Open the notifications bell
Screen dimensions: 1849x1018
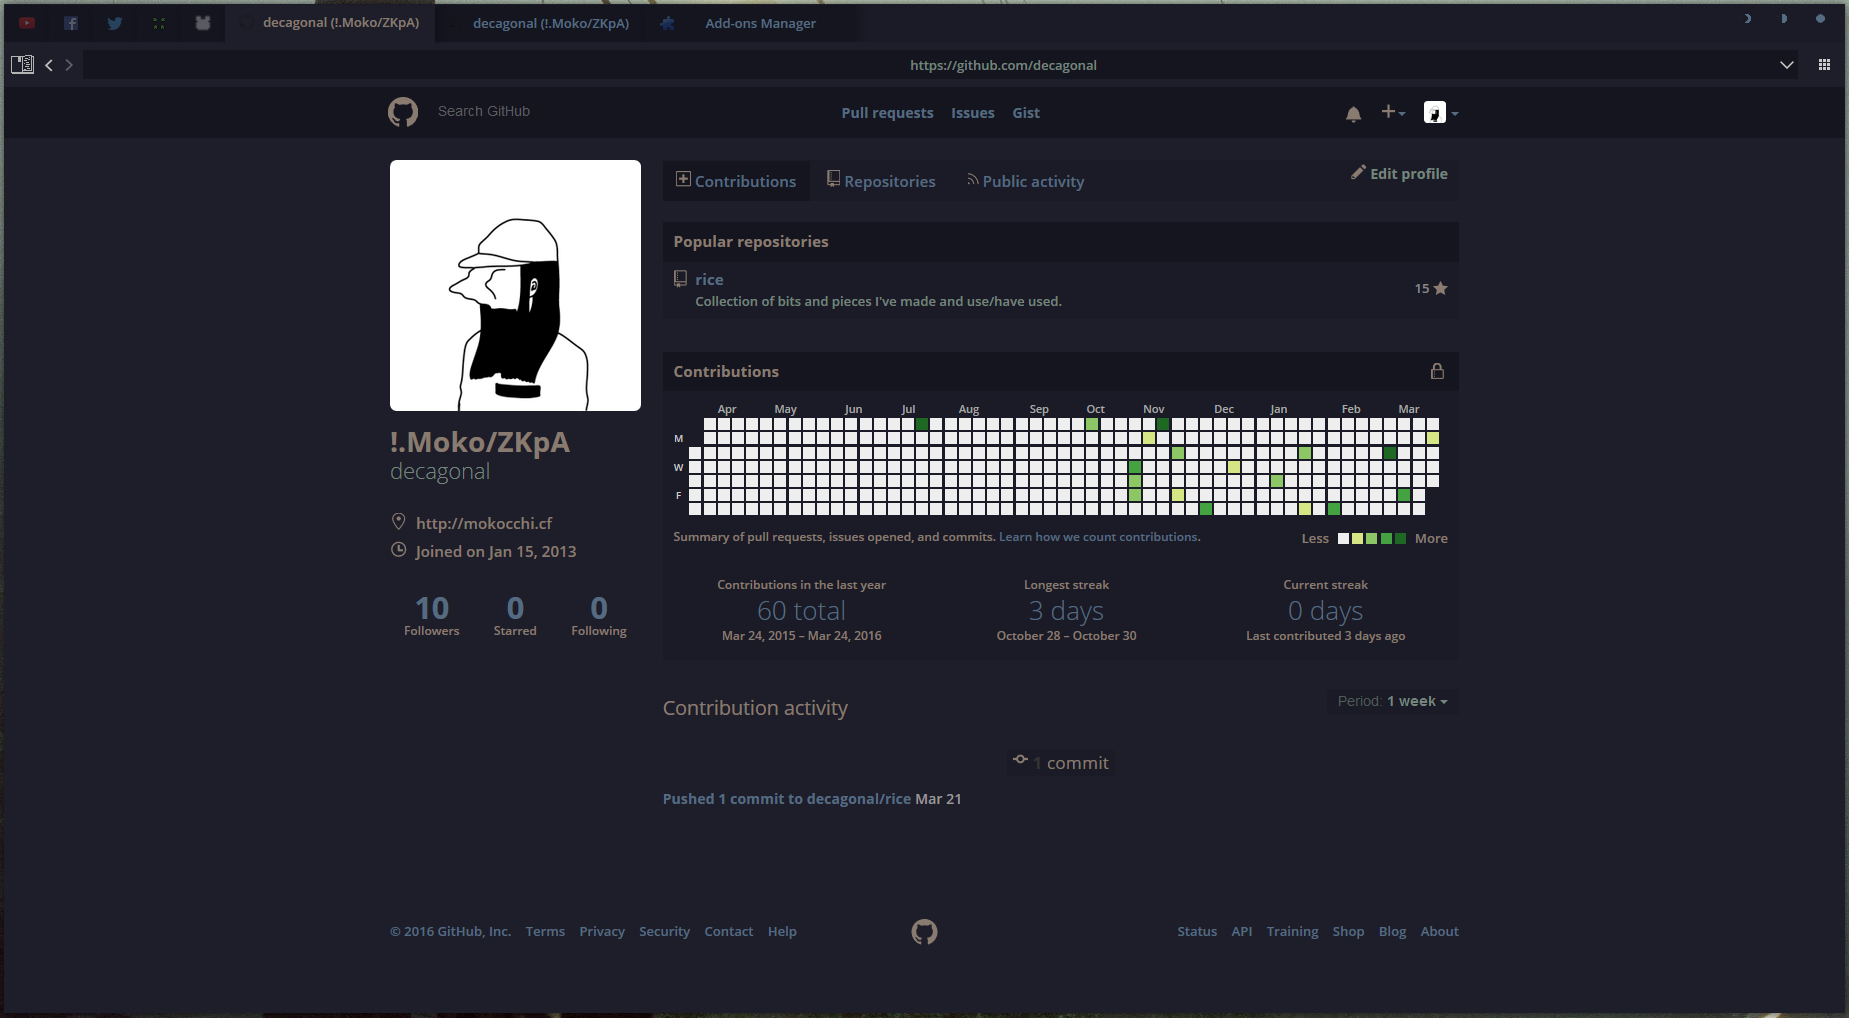[1353, 114]
